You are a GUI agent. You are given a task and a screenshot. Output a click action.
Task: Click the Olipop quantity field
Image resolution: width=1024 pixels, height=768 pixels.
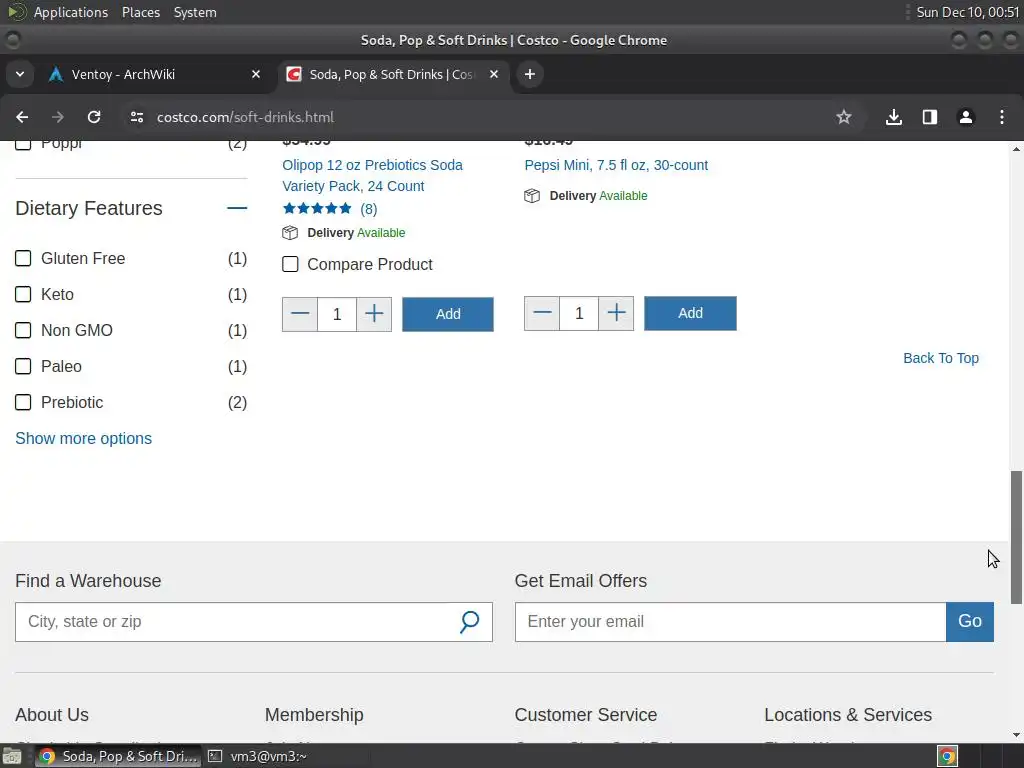click(337, 314)
